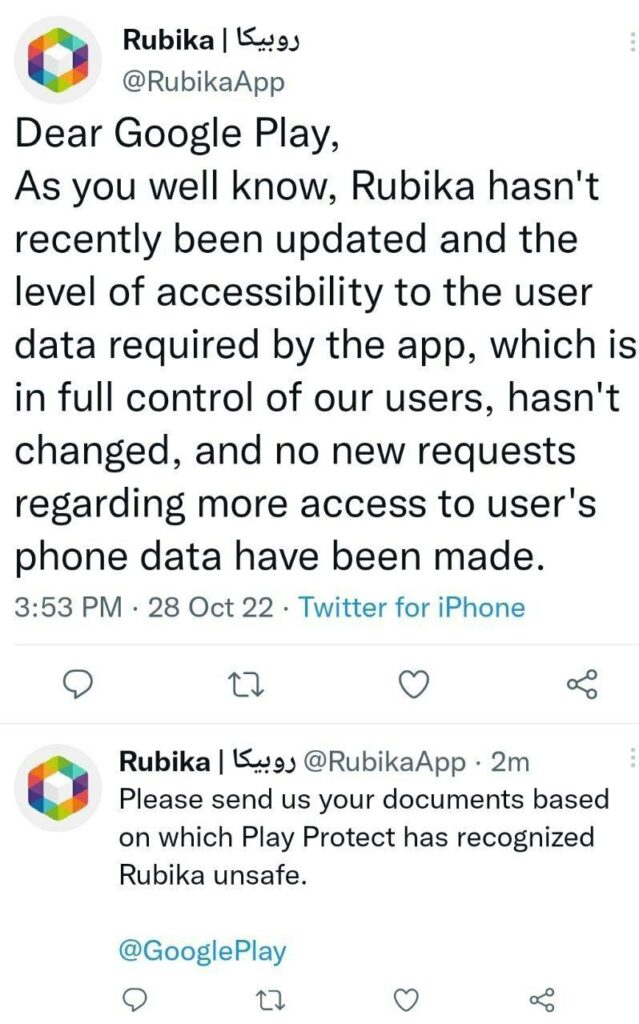Image resolution: width=639 pixels, height=1024 pixels.
Task: Open the reply tweet text about Play Protect
Action: coord(364,837)
